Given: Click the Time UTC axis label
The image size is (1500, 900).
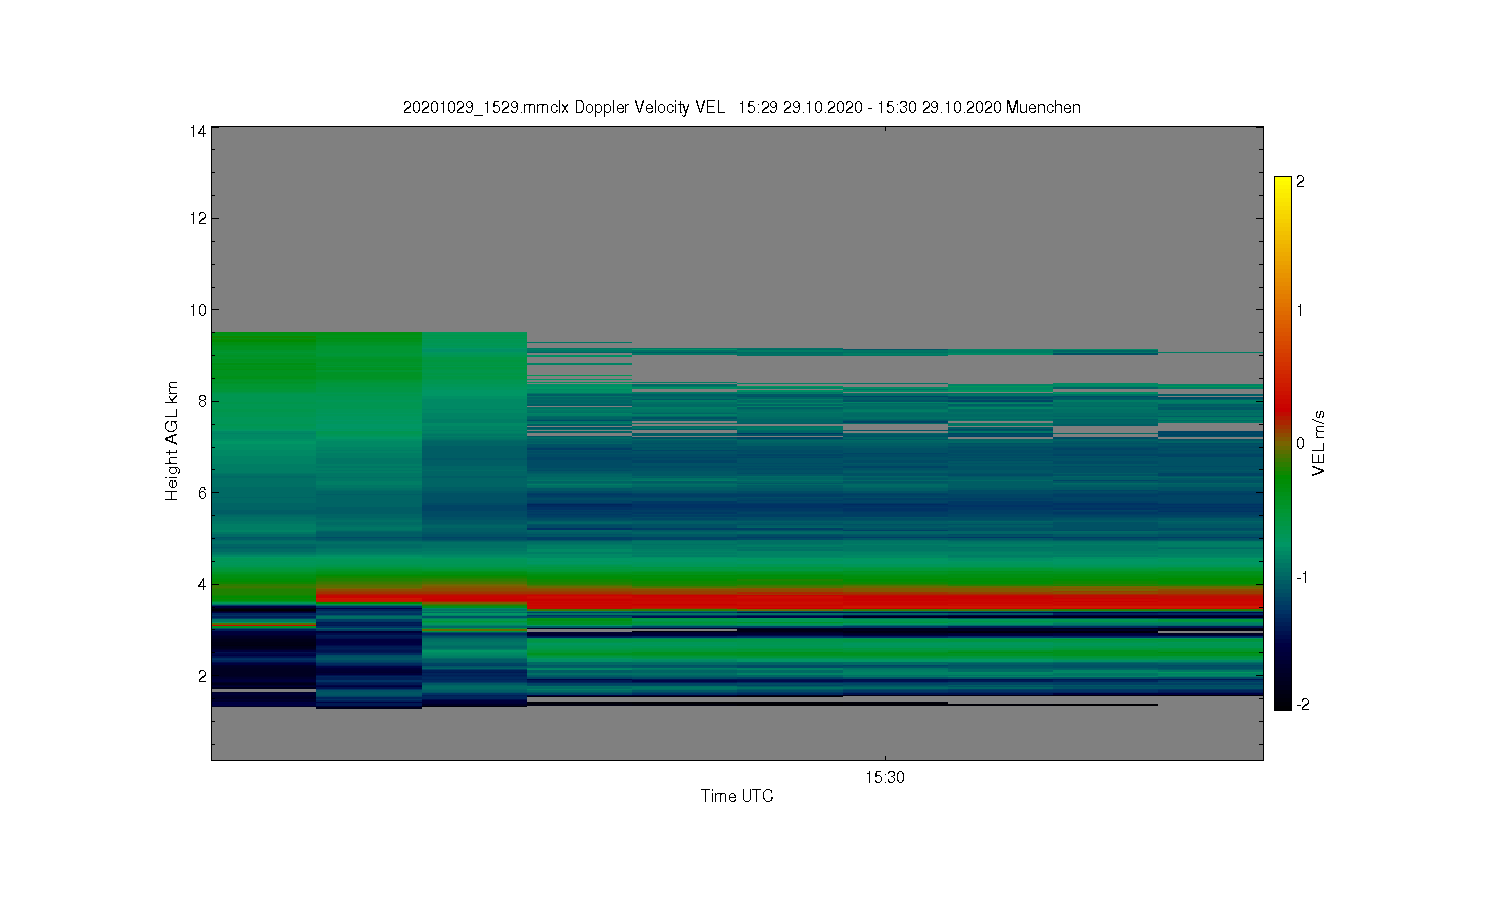Looking at the screenshot, I should [x=737, y=796].
